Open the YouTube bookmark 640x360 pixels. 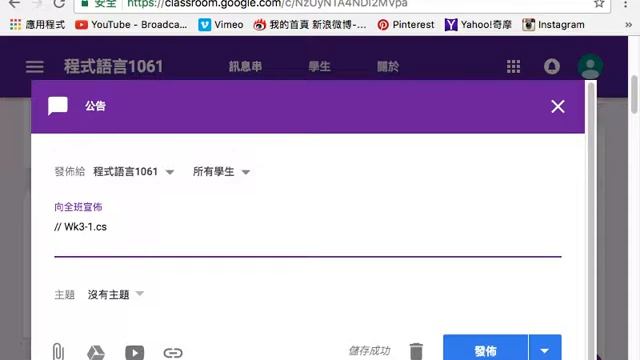[131, 25]
